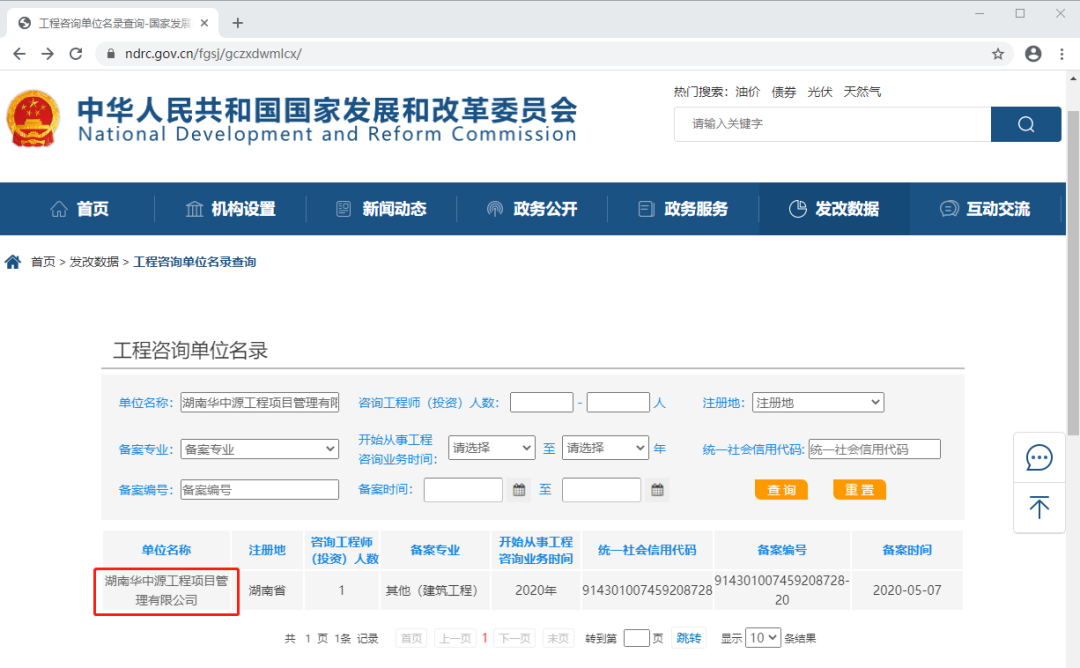Click the hot search term 光伏
Viewport: 1080px width, 668px height.
coord(820,92)
